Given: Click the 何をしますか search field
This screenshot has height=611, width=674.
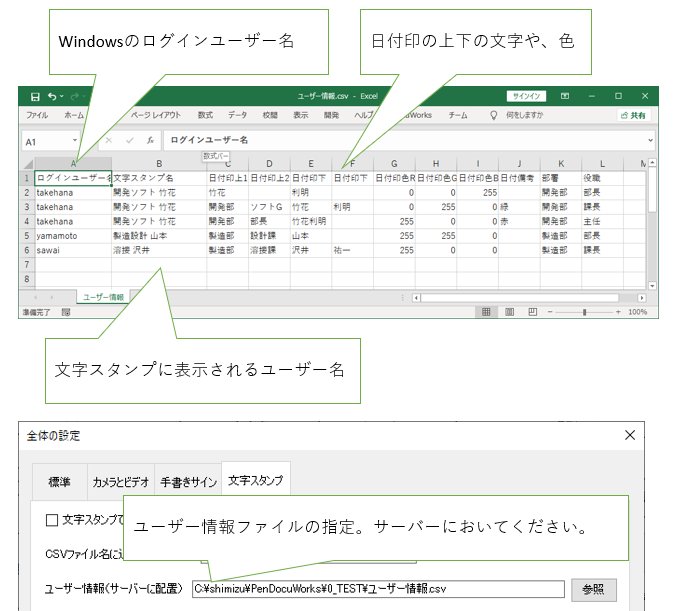Looking at the screenshot, I should [524, 115].
